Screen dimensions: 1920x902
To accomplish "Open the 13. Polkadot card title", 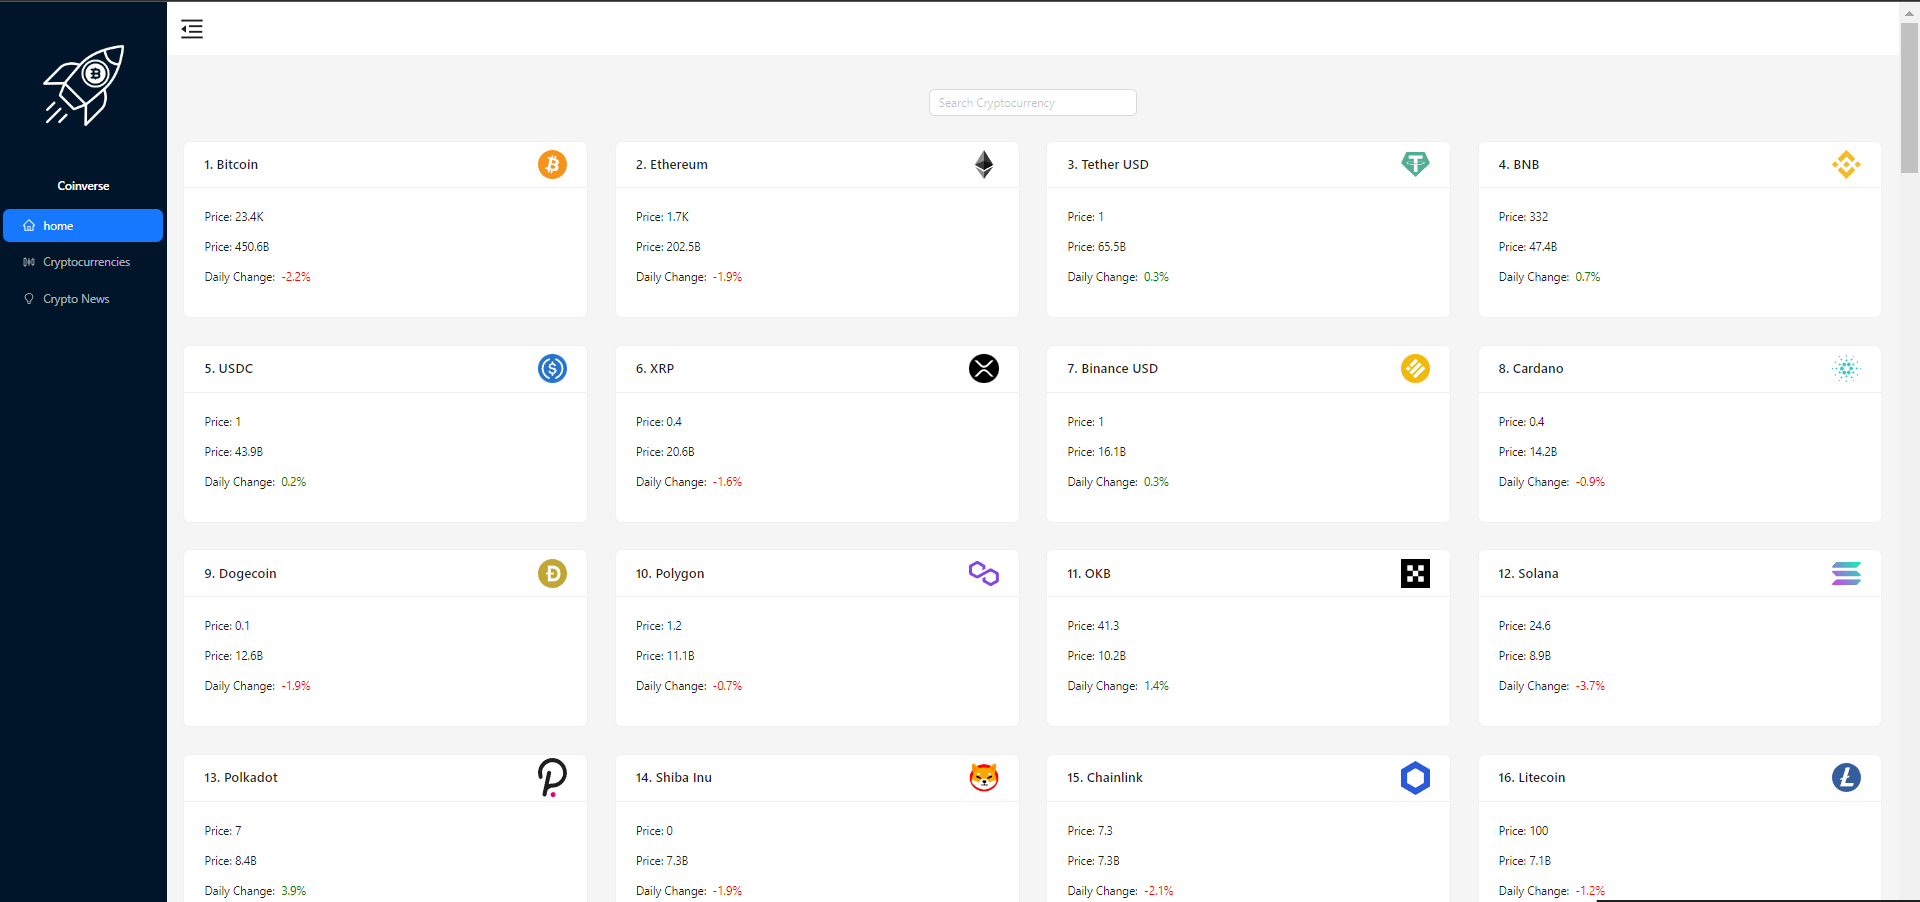I will [241, 778].
